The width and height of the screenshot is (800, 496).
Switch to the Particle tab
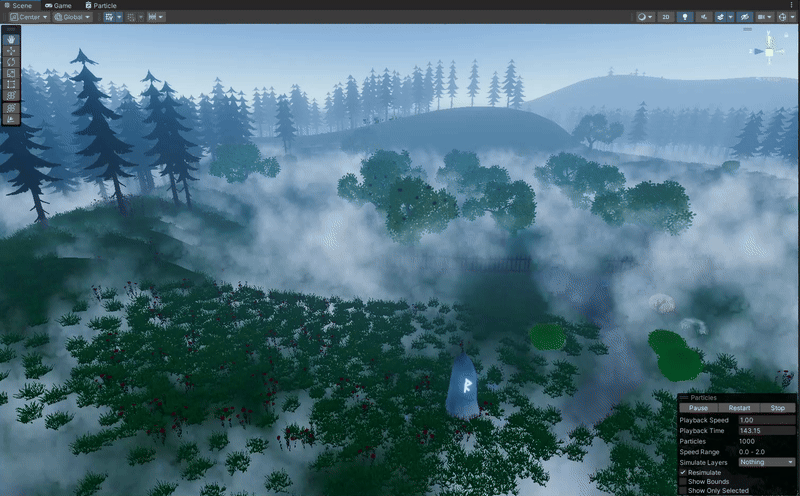(100, 5)
